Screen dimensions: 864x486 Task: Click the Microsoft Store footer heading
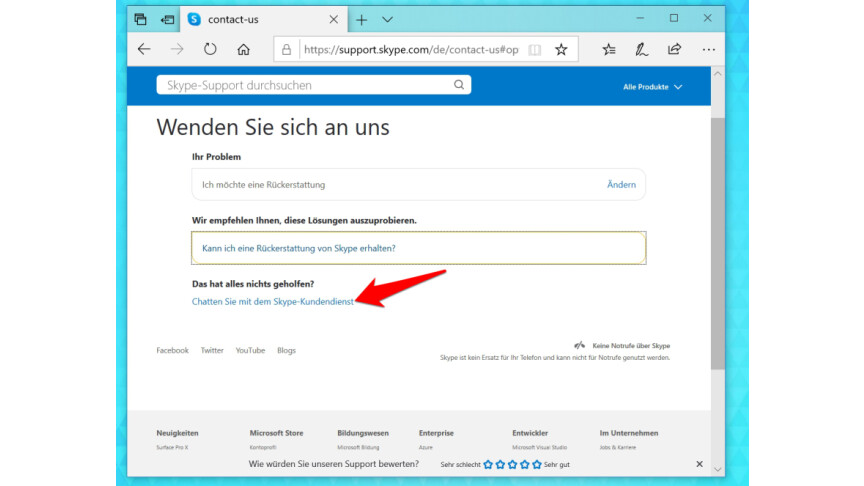(x=276, y=433)
